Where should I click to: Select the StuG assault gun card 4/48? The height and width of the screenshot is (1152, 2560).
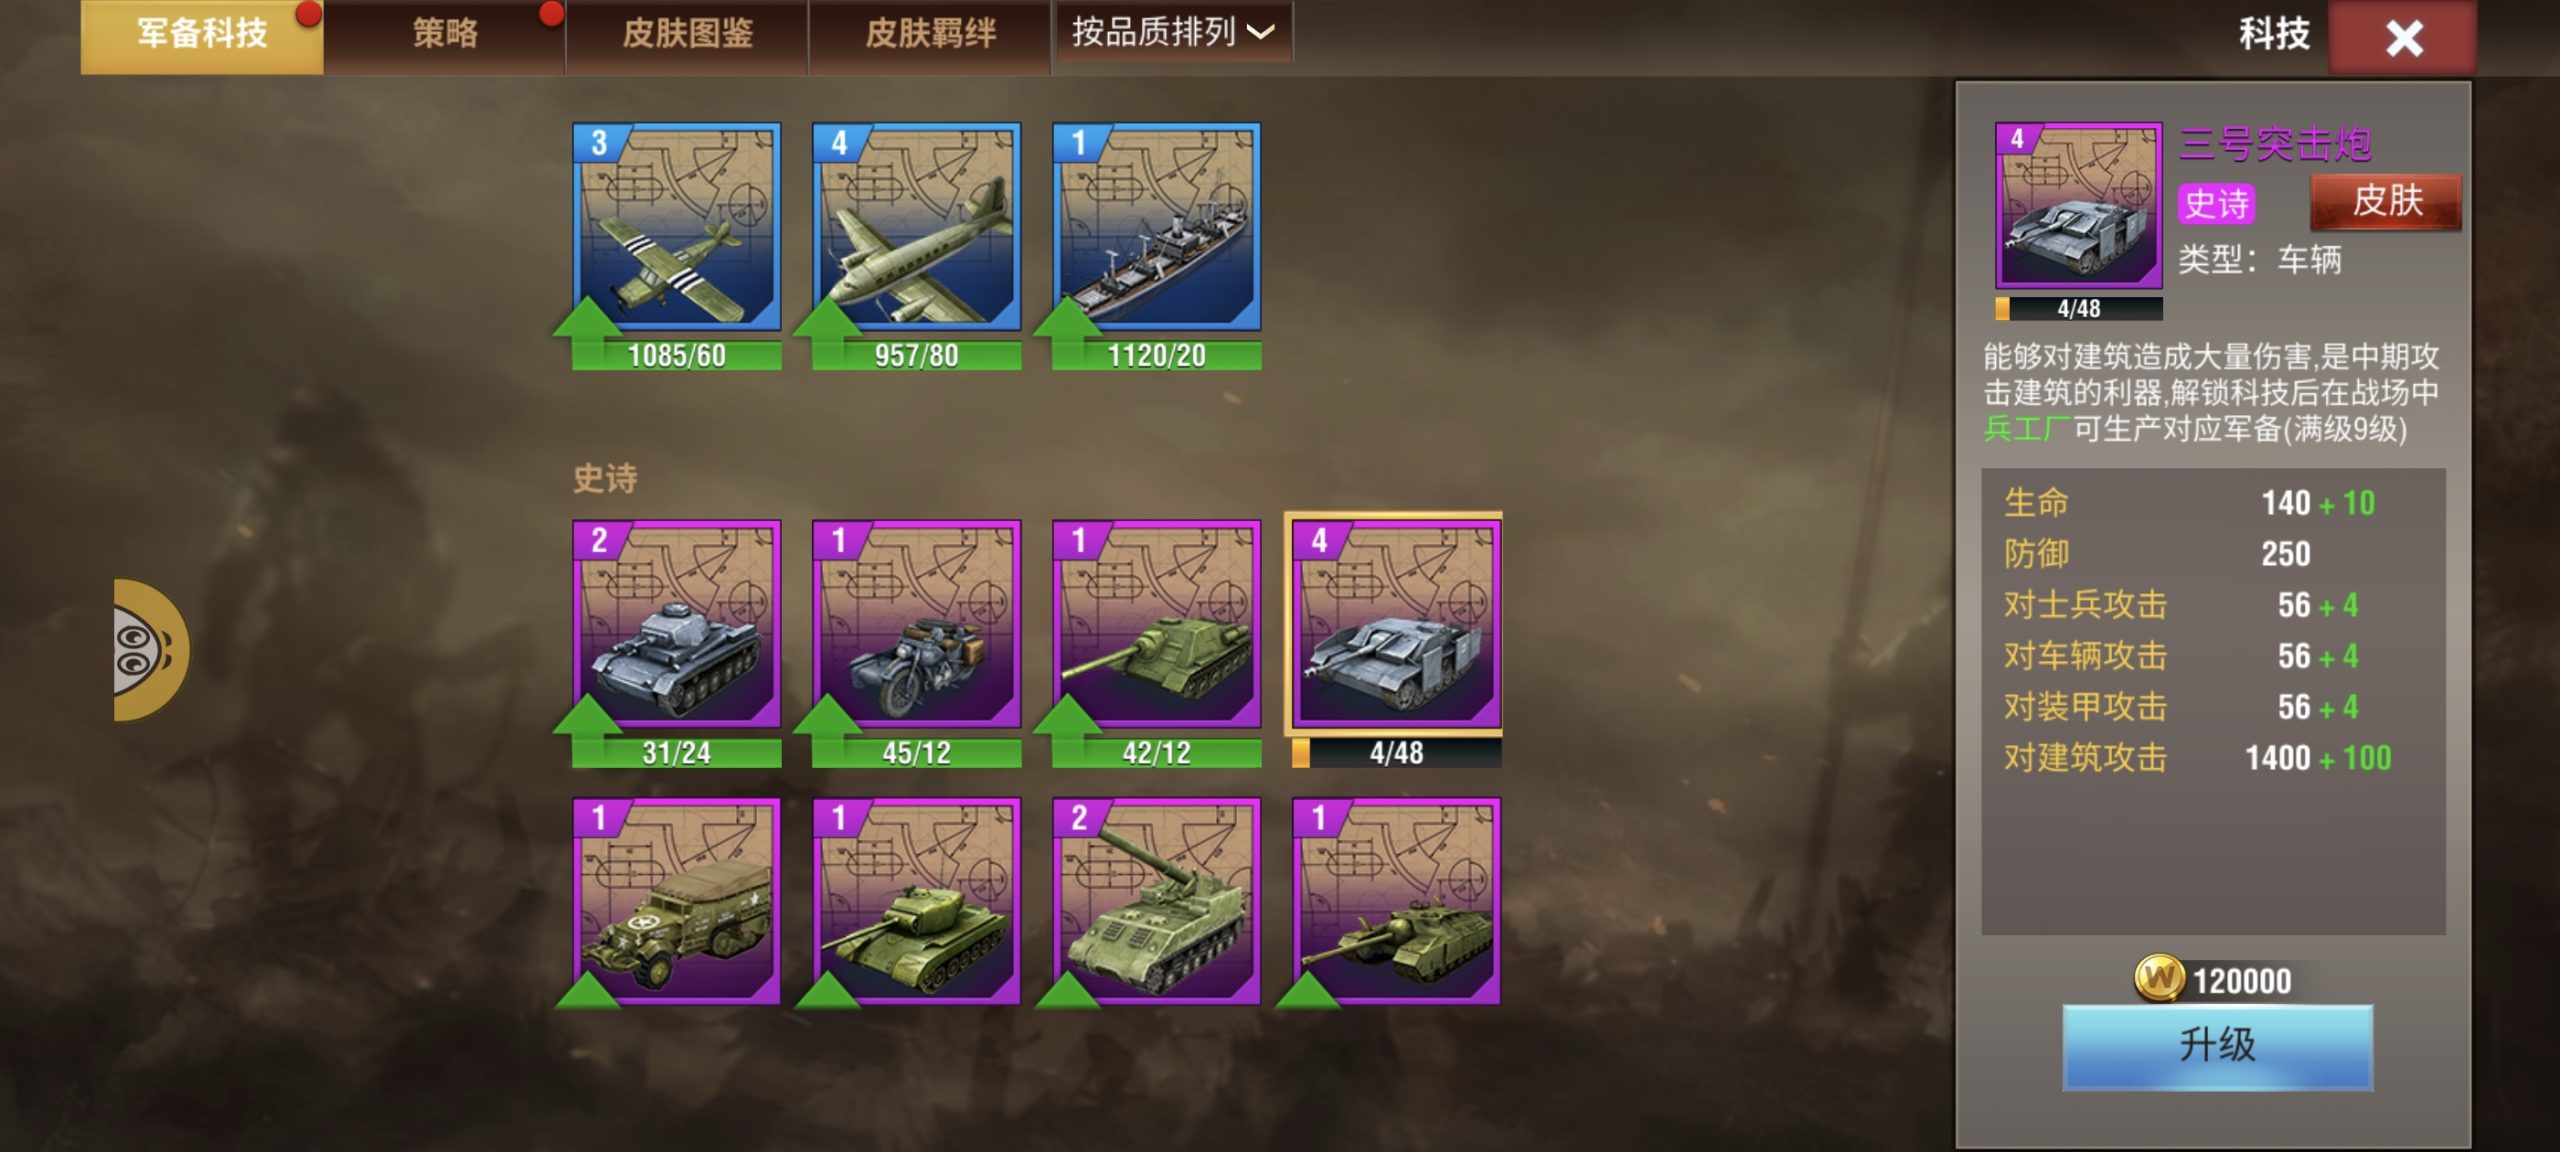1396,624
